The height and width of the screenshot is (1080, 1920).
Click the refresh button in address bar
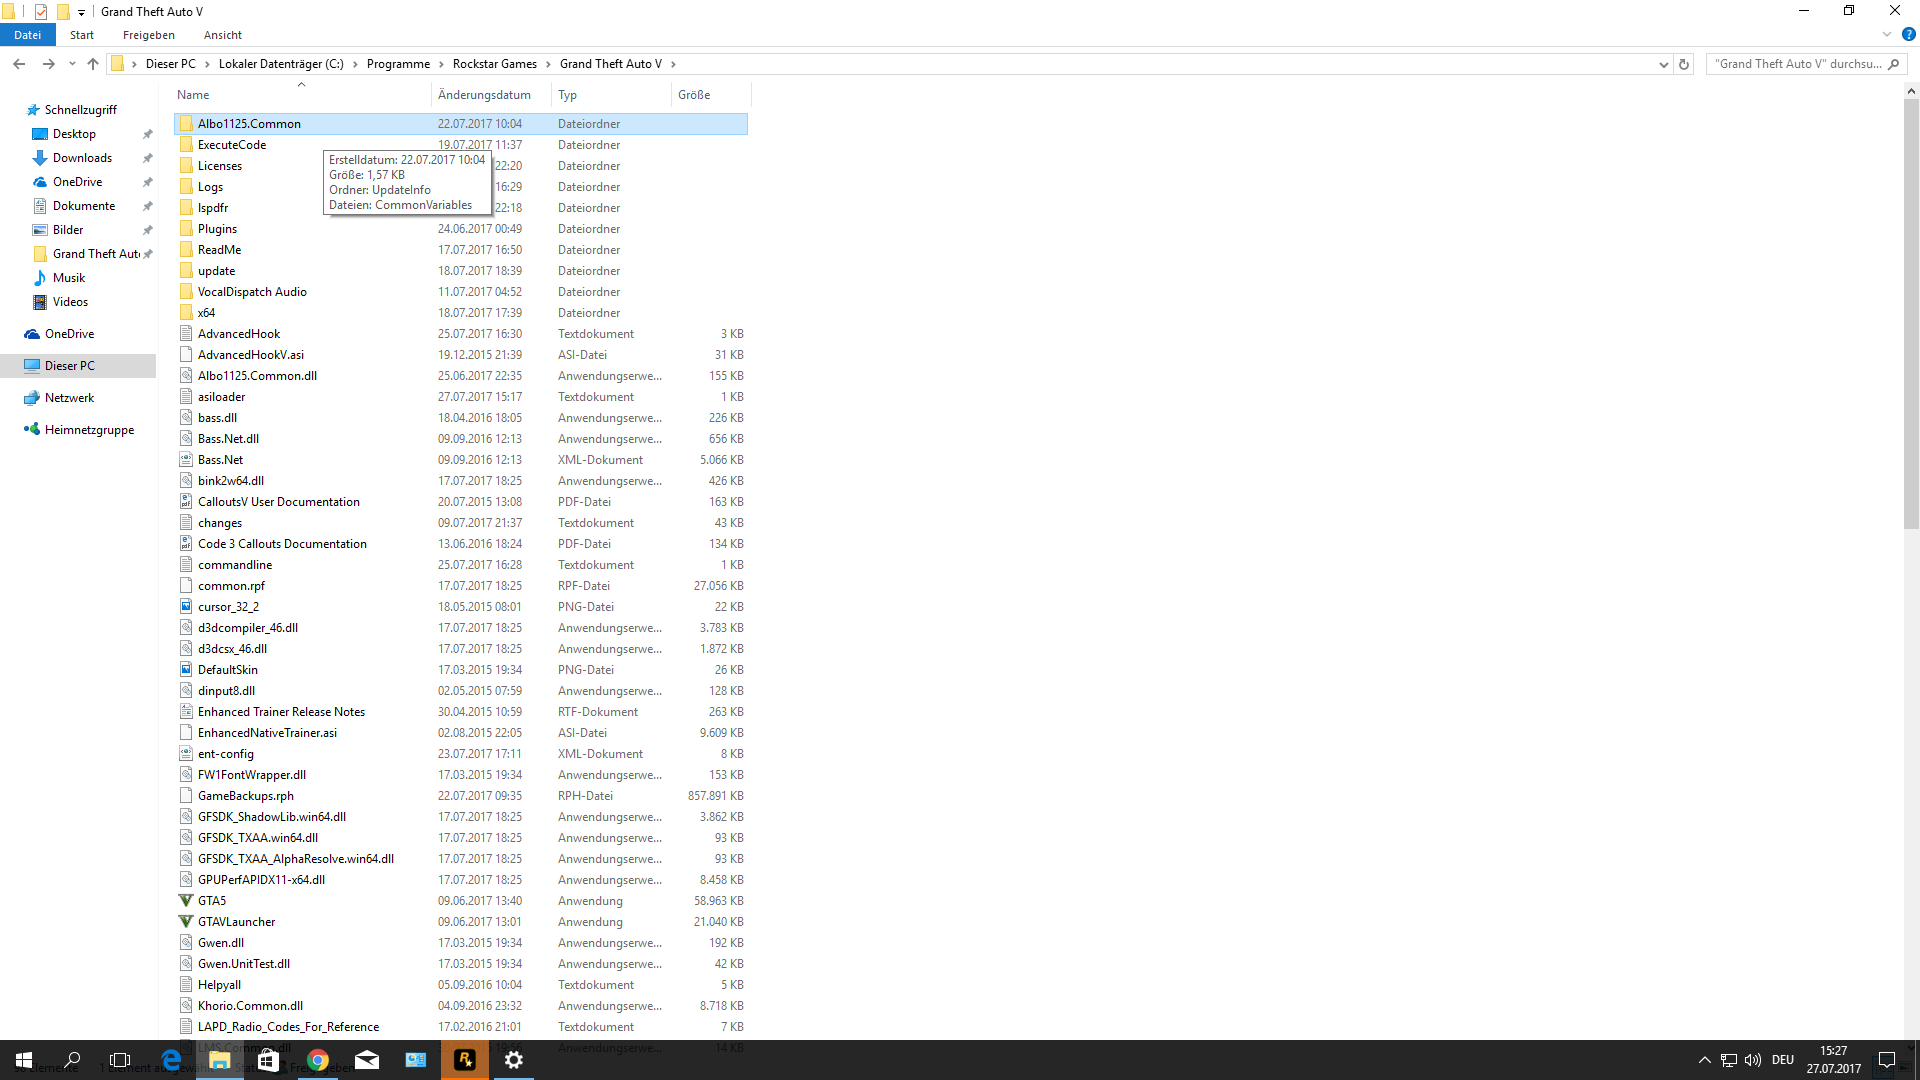[1684, 64]
